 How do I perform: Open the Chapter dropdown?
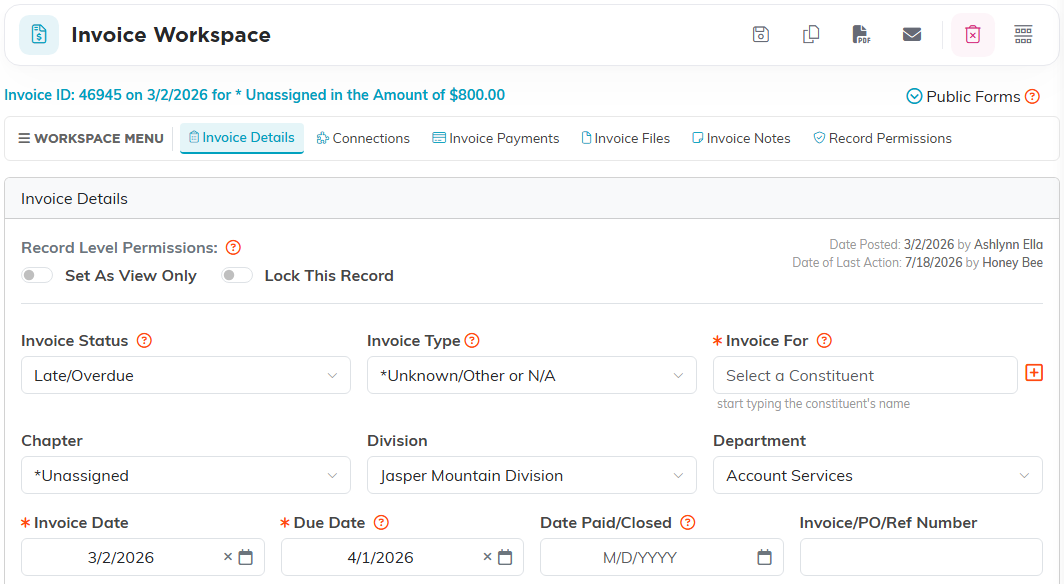tap(186, 475)
